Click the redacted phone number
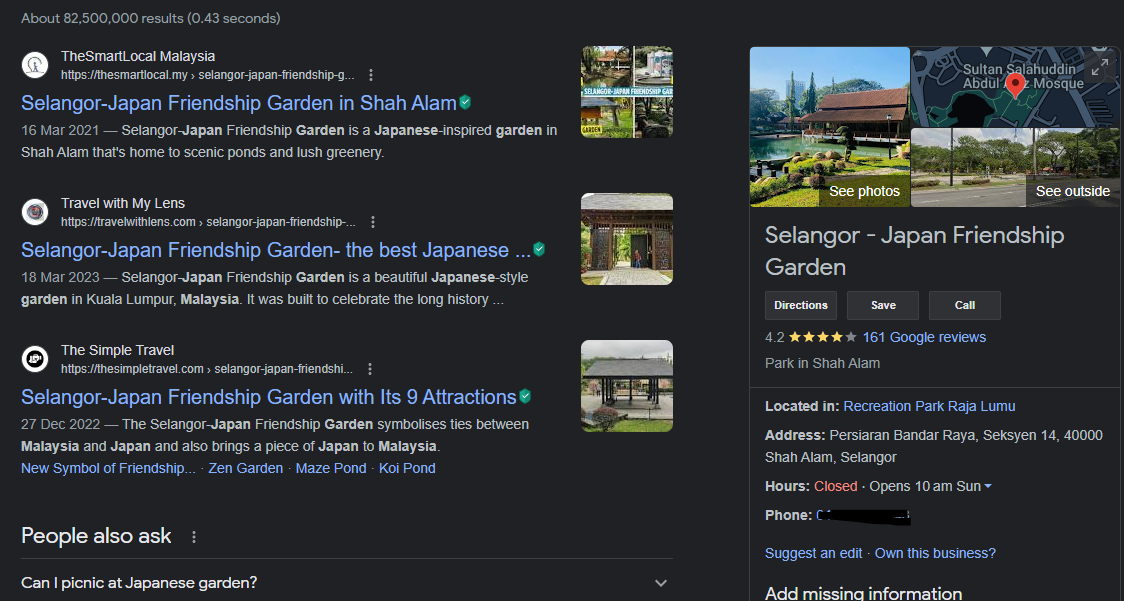 click(x=863, y=516)
